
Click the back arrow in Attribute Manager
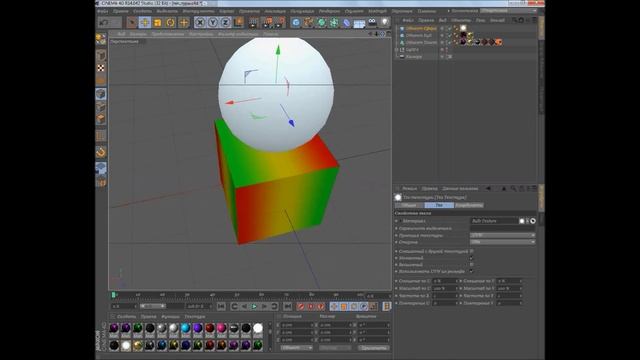[x=488, y=189]
